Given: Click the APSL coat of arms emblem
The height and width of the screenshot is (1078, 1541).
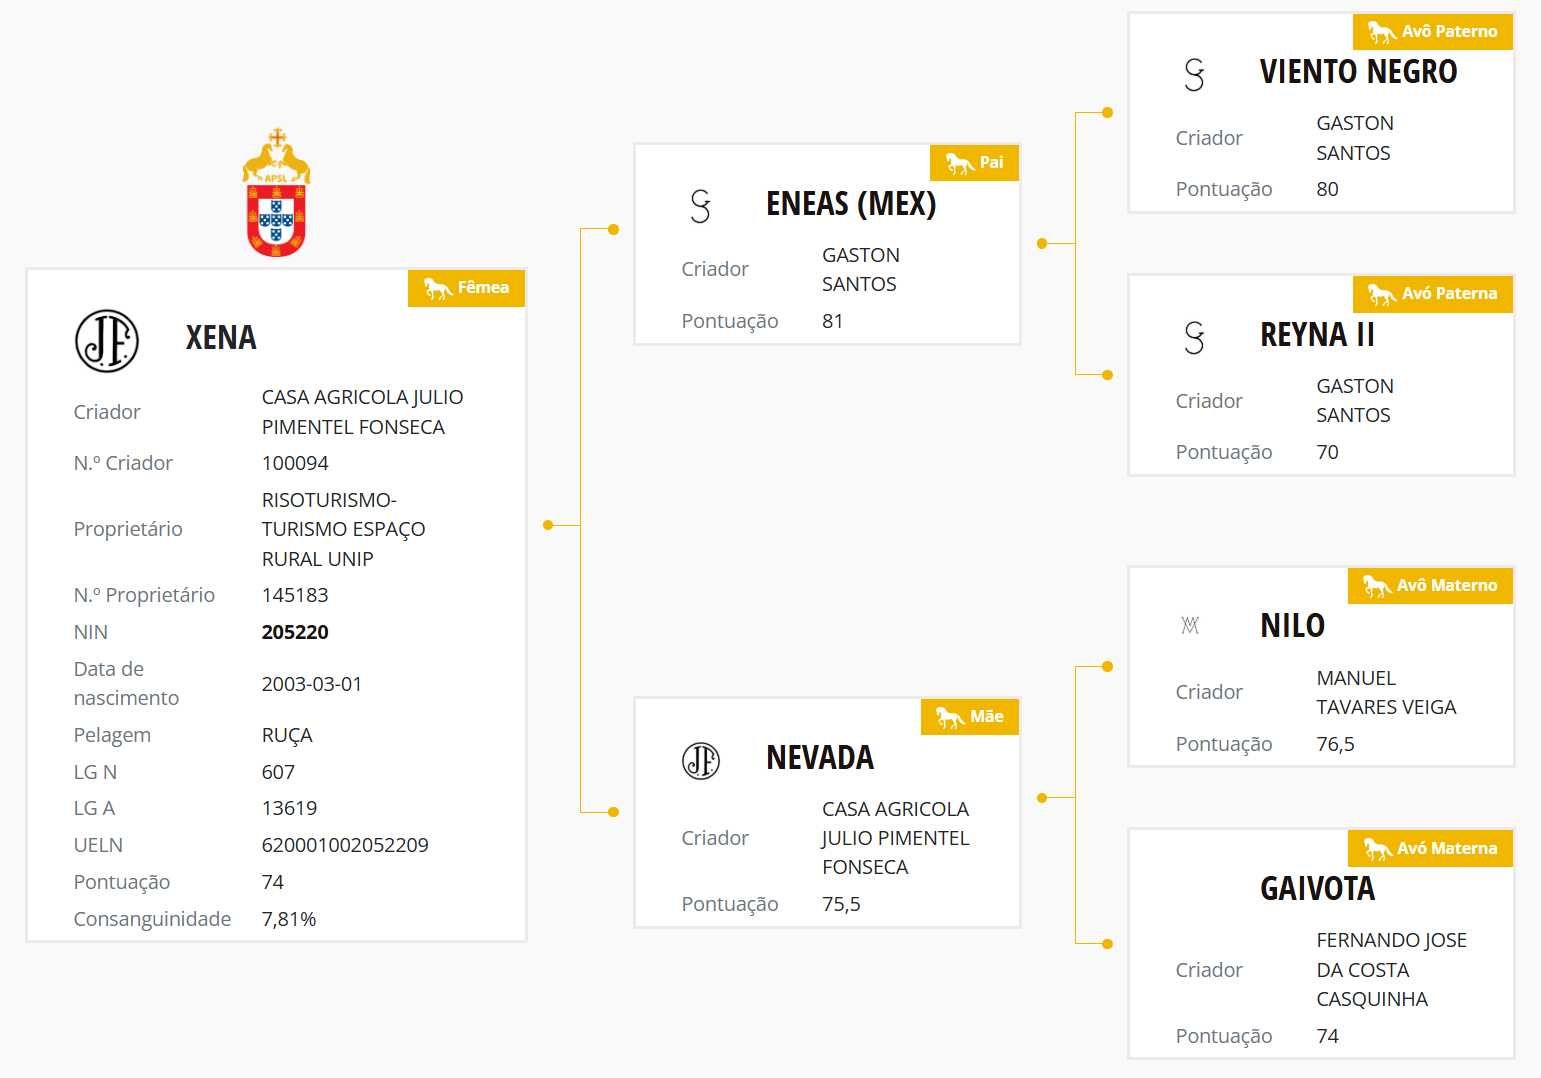Looking at the screenshot, I should [x=276, y=193].
